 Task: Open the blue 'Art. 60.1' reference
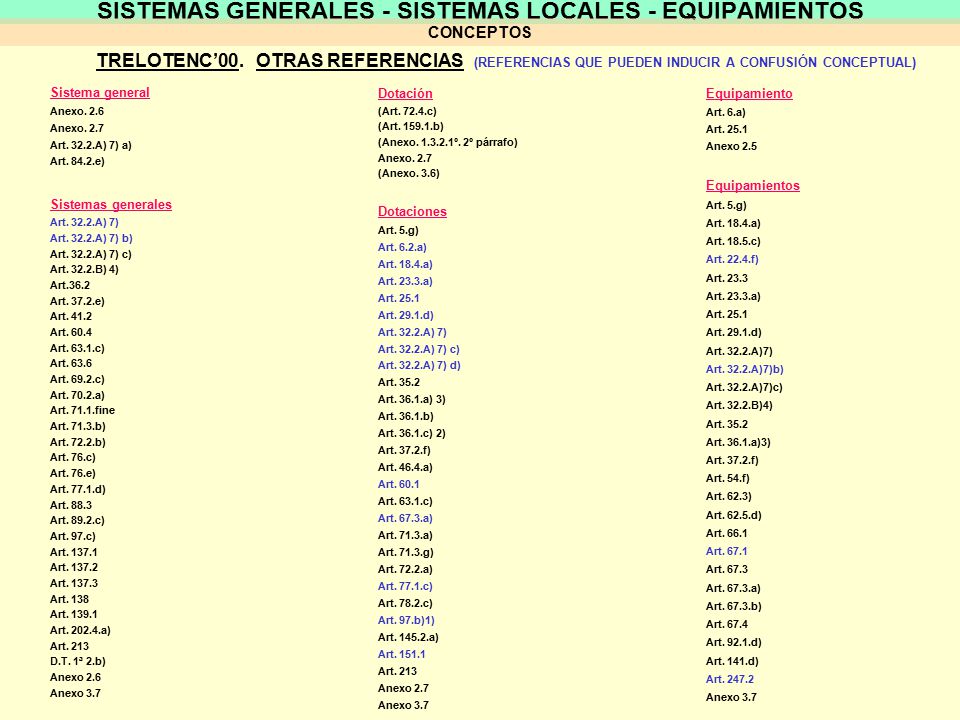pyautogui.click(x=399, y=484)
